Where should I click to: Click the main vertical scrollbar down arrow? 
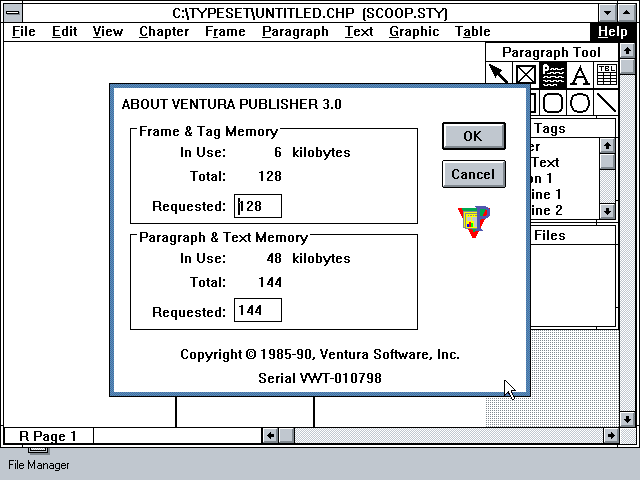click(627, 419)
